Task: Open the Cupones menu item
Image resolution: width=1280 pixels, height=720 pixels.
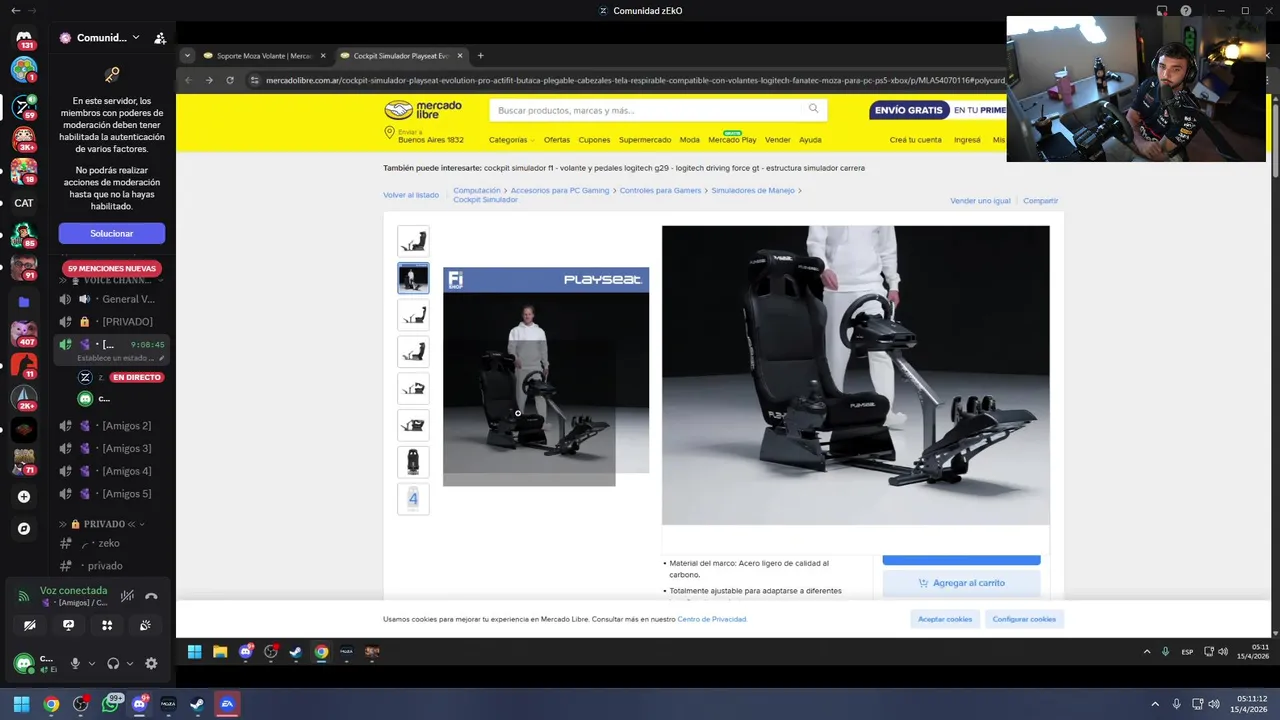Action: coord(594,140)
